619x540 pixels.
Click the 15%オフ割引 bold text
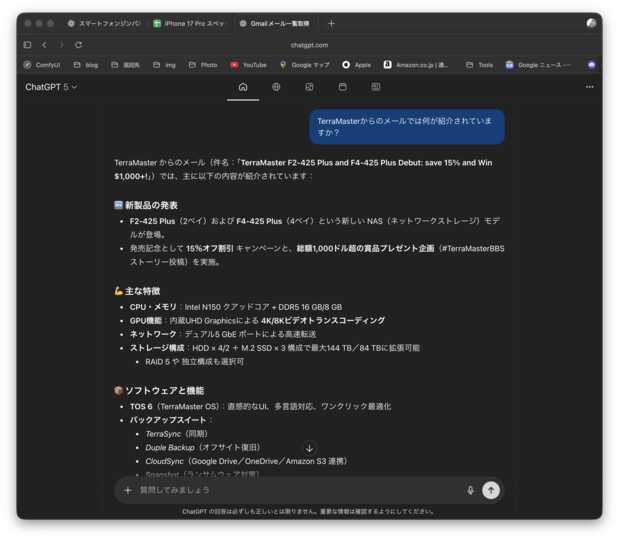point(210,249)
